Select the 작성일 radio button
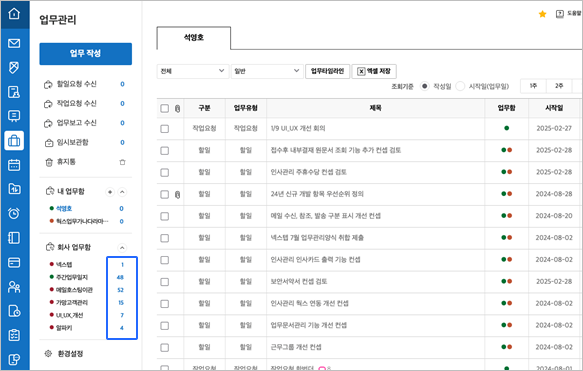This screenshot has height=371, width=583. click(424, 86)
